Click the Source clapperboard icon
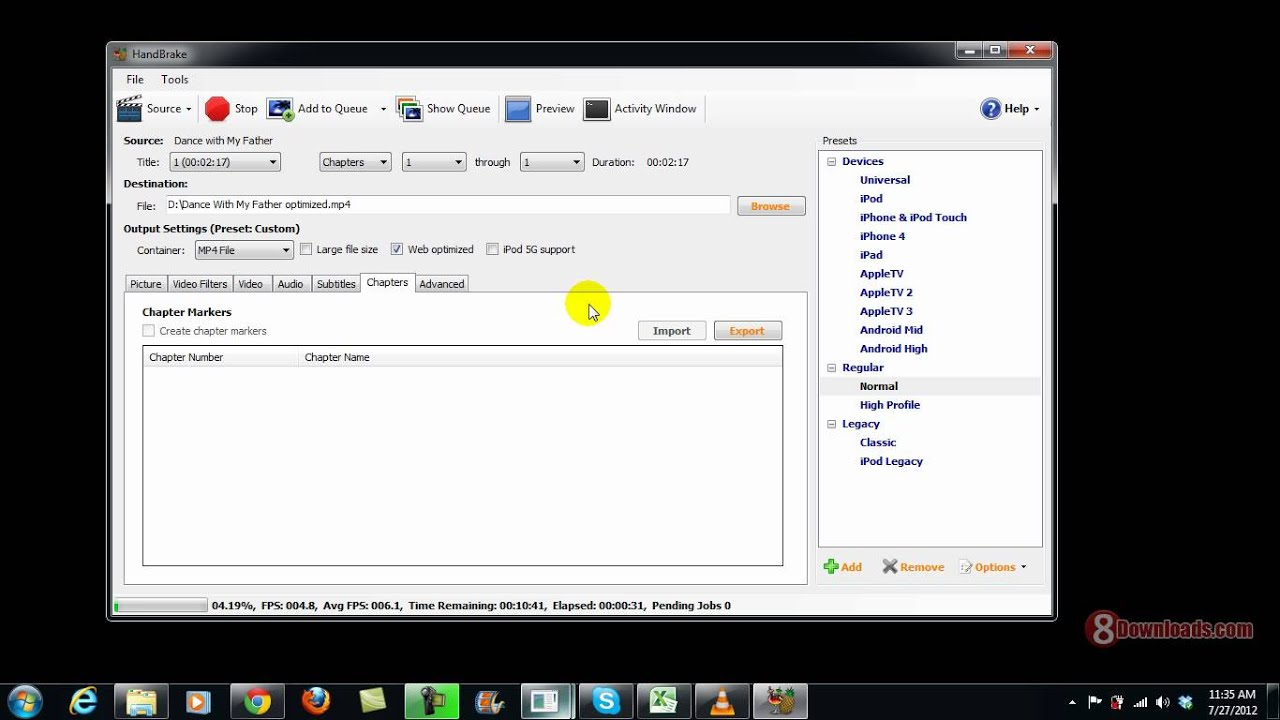Image resolution: width=1280 pixels, height=720 pixels. 129,109
